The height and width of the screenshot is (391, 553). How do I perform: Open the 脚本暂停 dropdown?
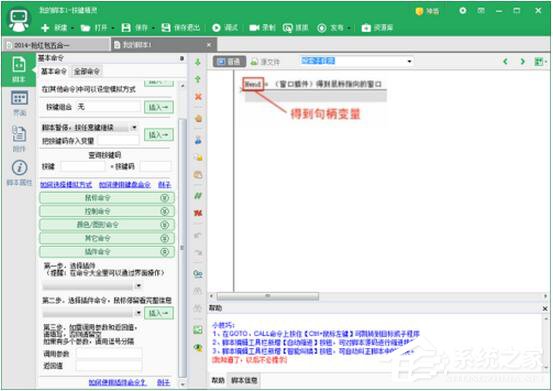coord(134,128)
